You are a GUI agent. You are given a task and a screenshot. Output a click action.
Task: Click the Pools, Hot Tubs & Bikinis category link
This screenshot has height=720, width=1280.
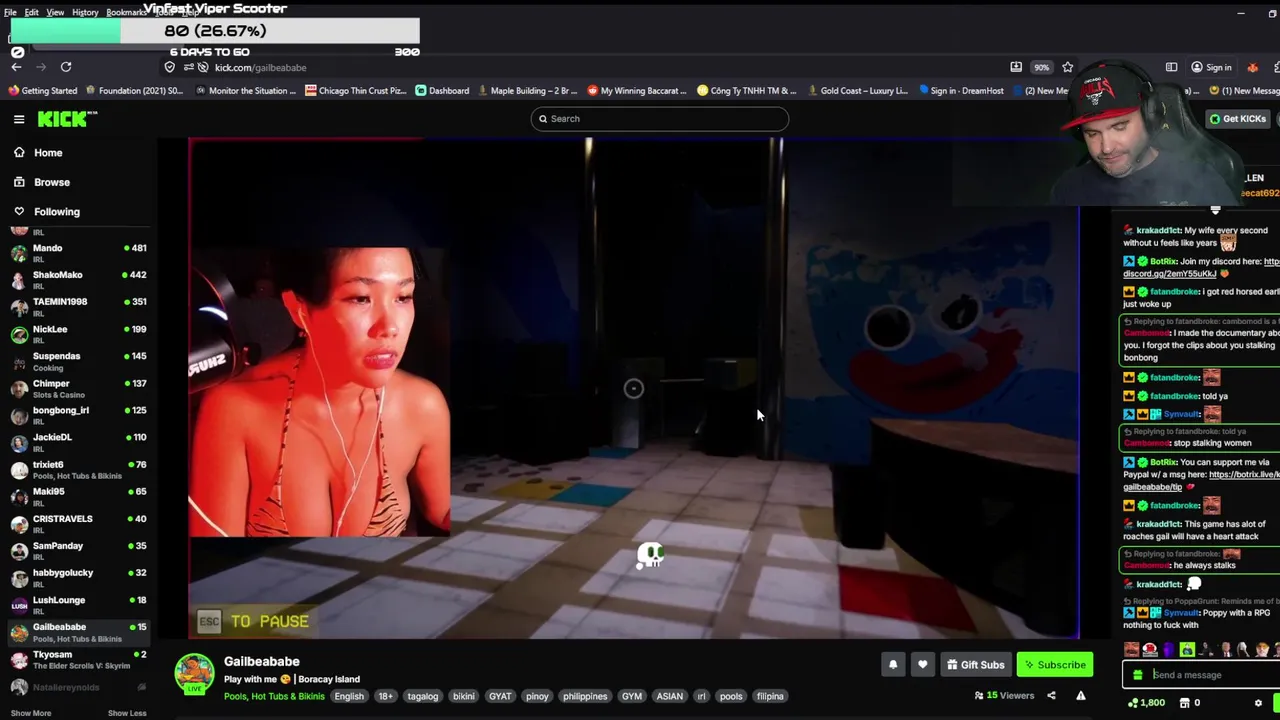coord(274,696)
